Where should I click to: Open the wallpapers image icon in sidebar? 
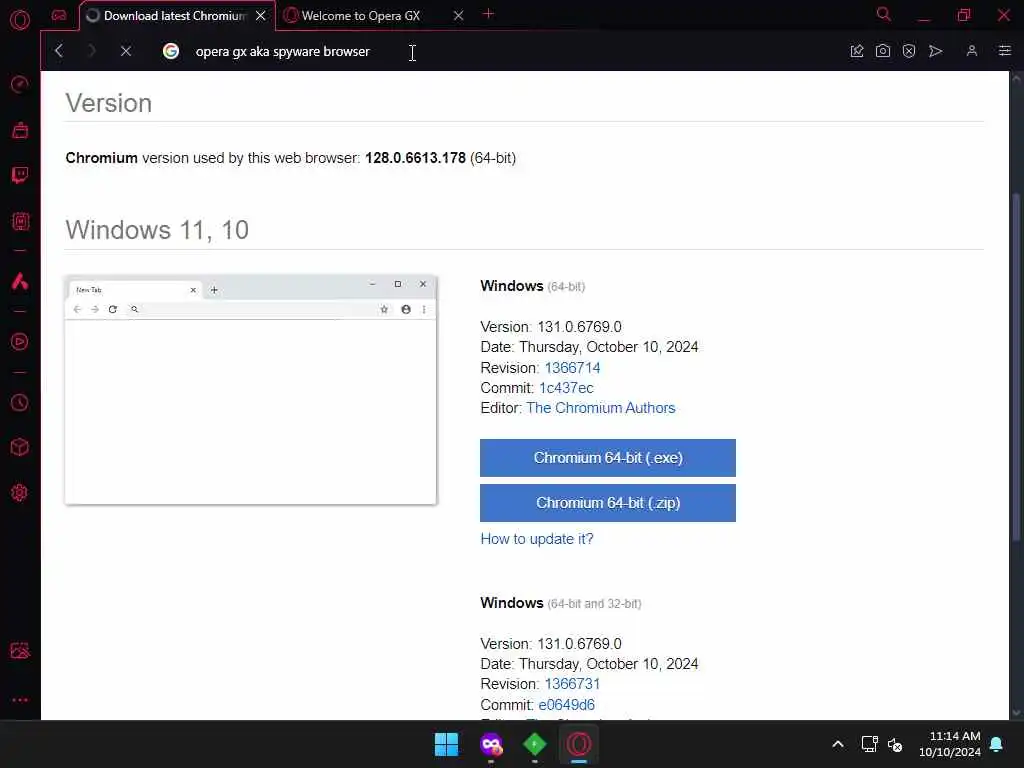pyautogui.click(x=20, y=650)
